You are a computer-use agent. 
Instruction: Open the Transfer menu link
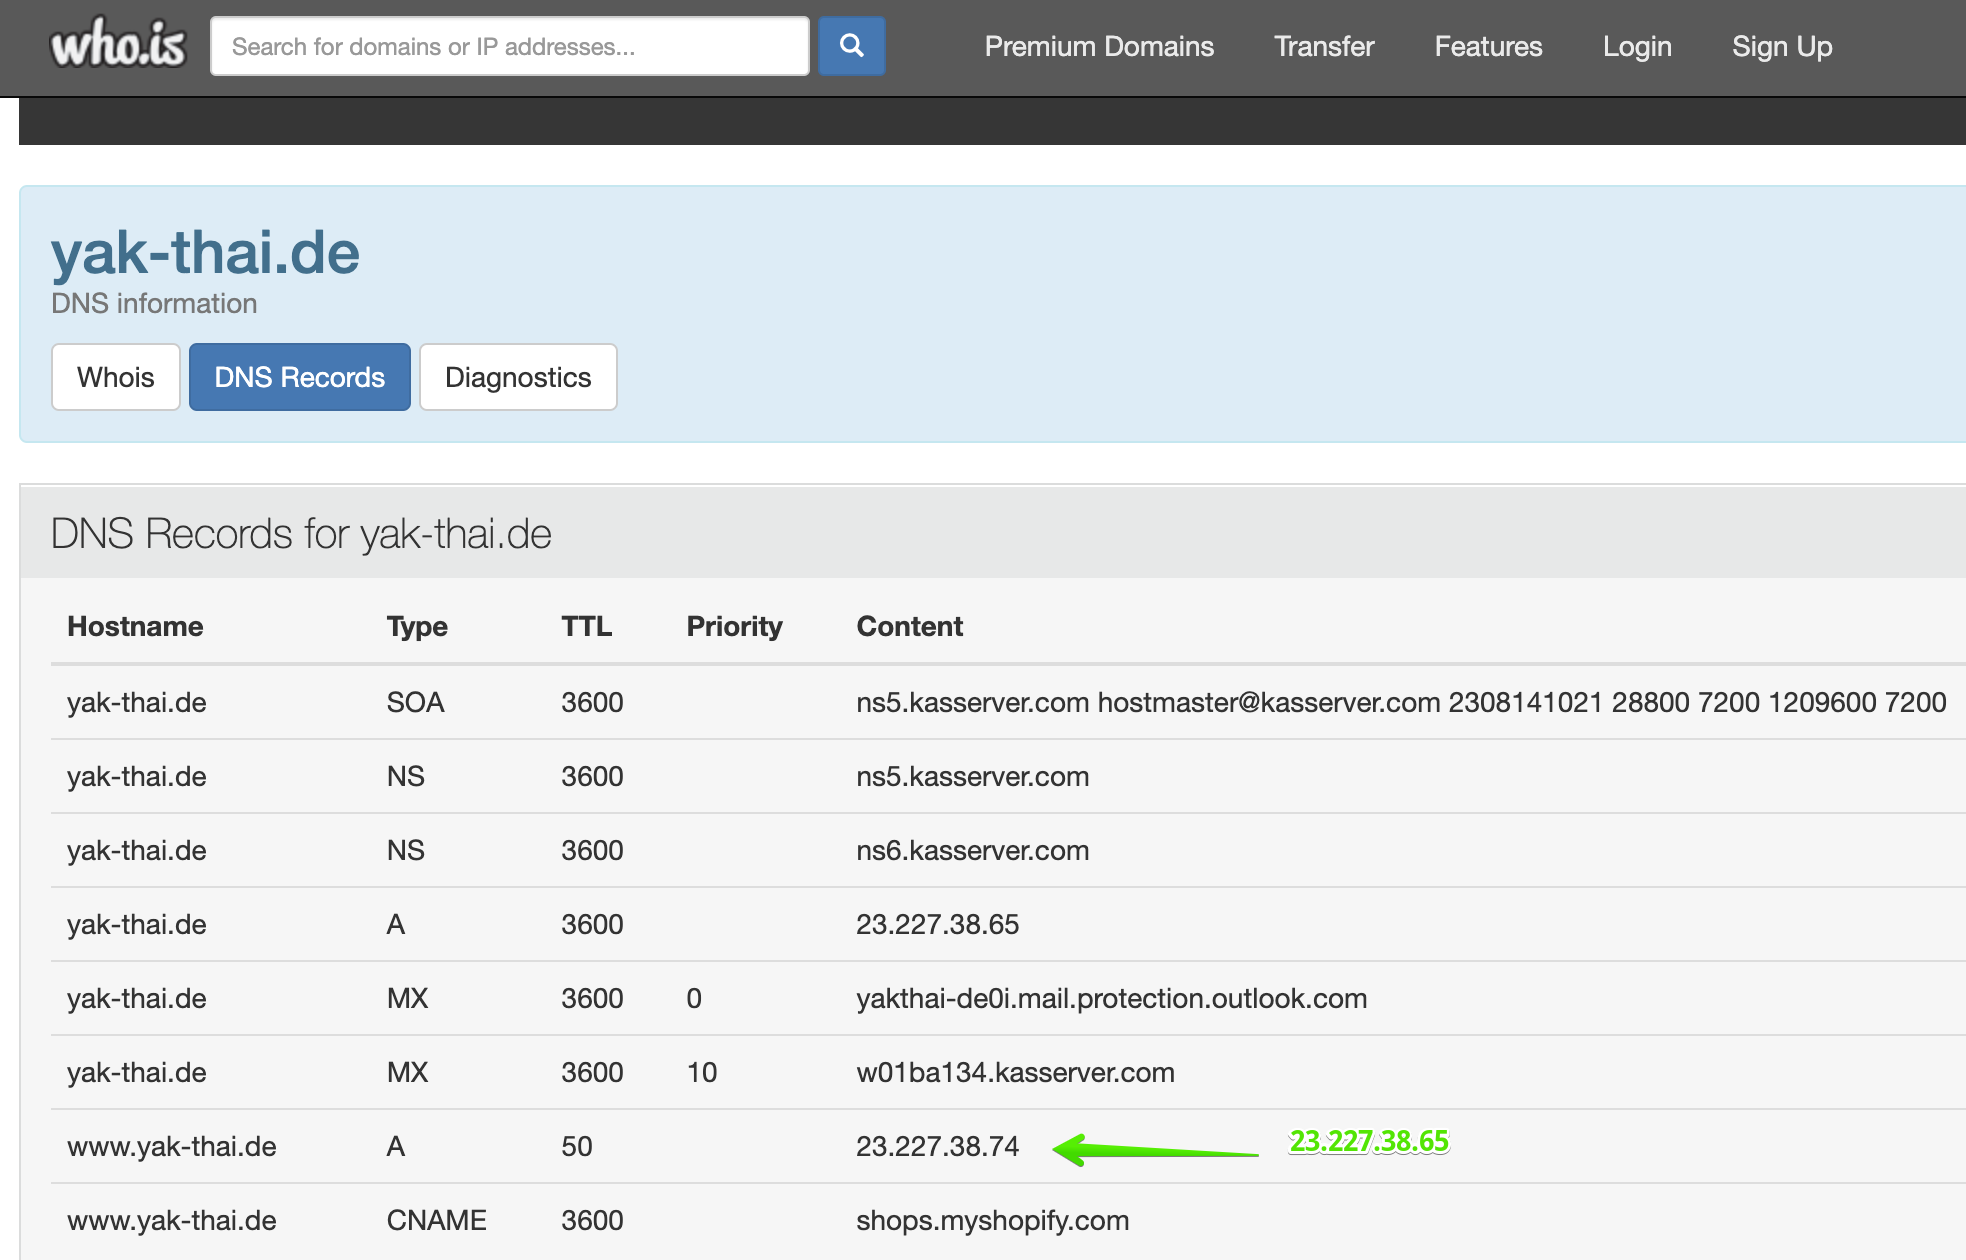[1324, 46]
